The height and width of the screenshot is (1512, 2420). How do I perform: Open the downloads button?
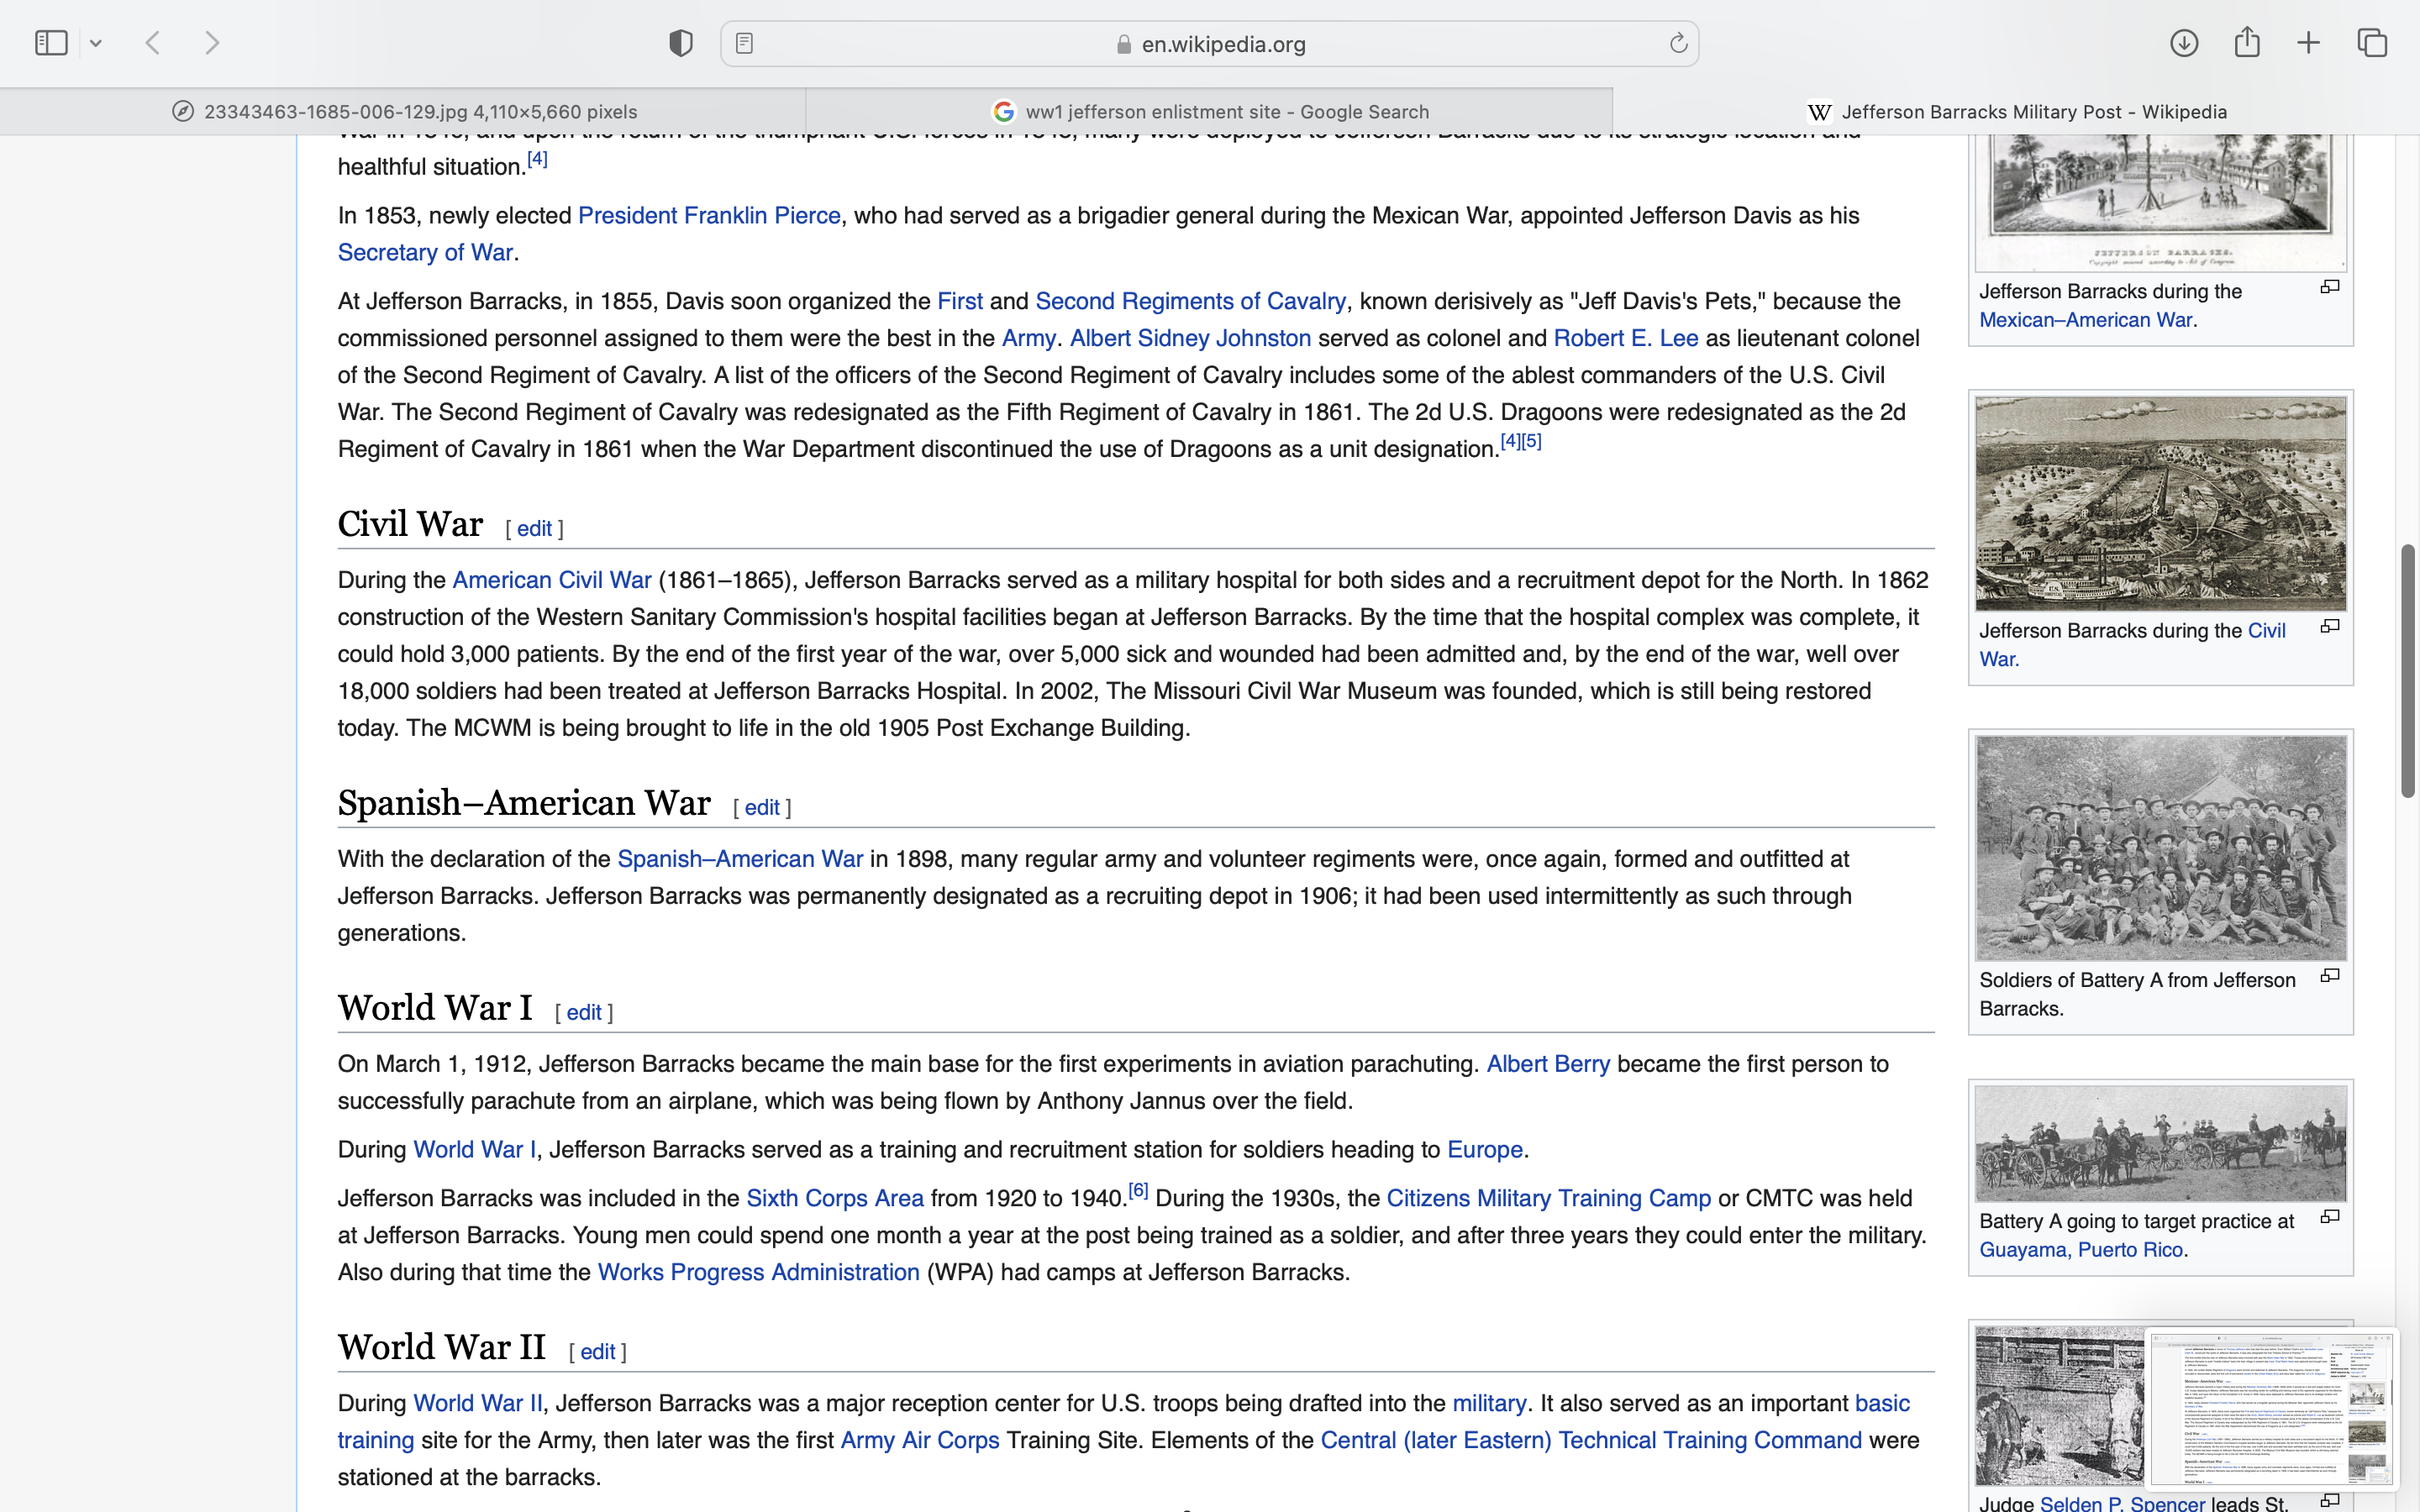[x=2184, y=43]
